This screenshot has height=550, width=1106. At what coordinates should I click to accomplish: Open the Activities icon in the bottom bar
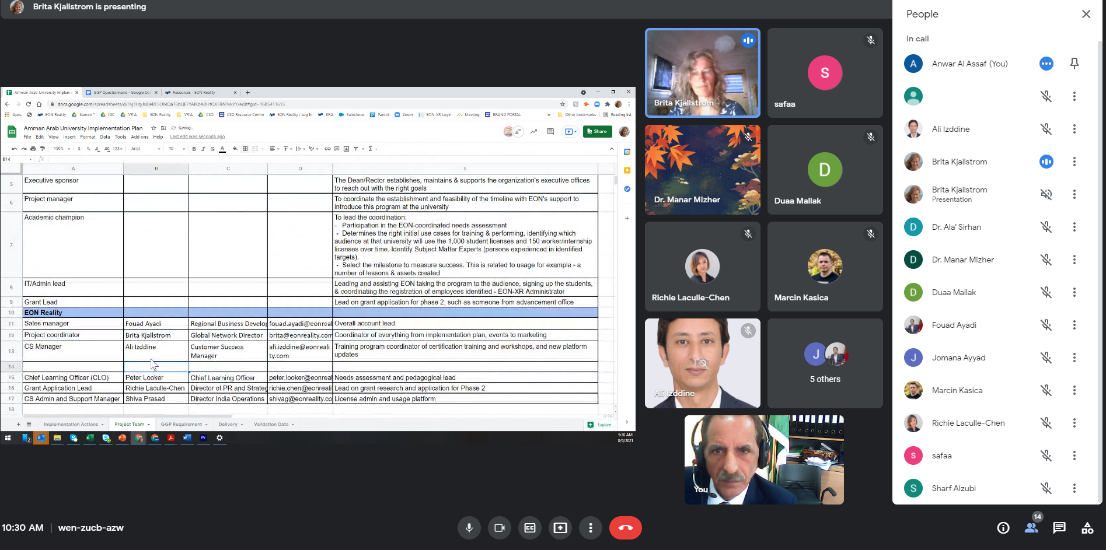pyautogui.click(x=1086, y=527)
